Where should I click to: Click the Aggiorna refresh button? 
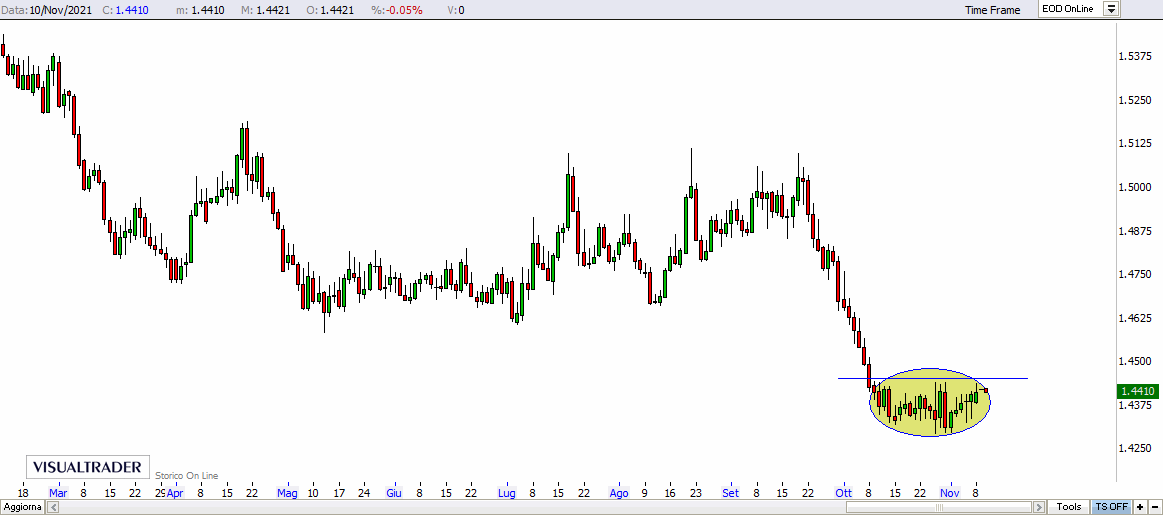[x=23, y=507]
